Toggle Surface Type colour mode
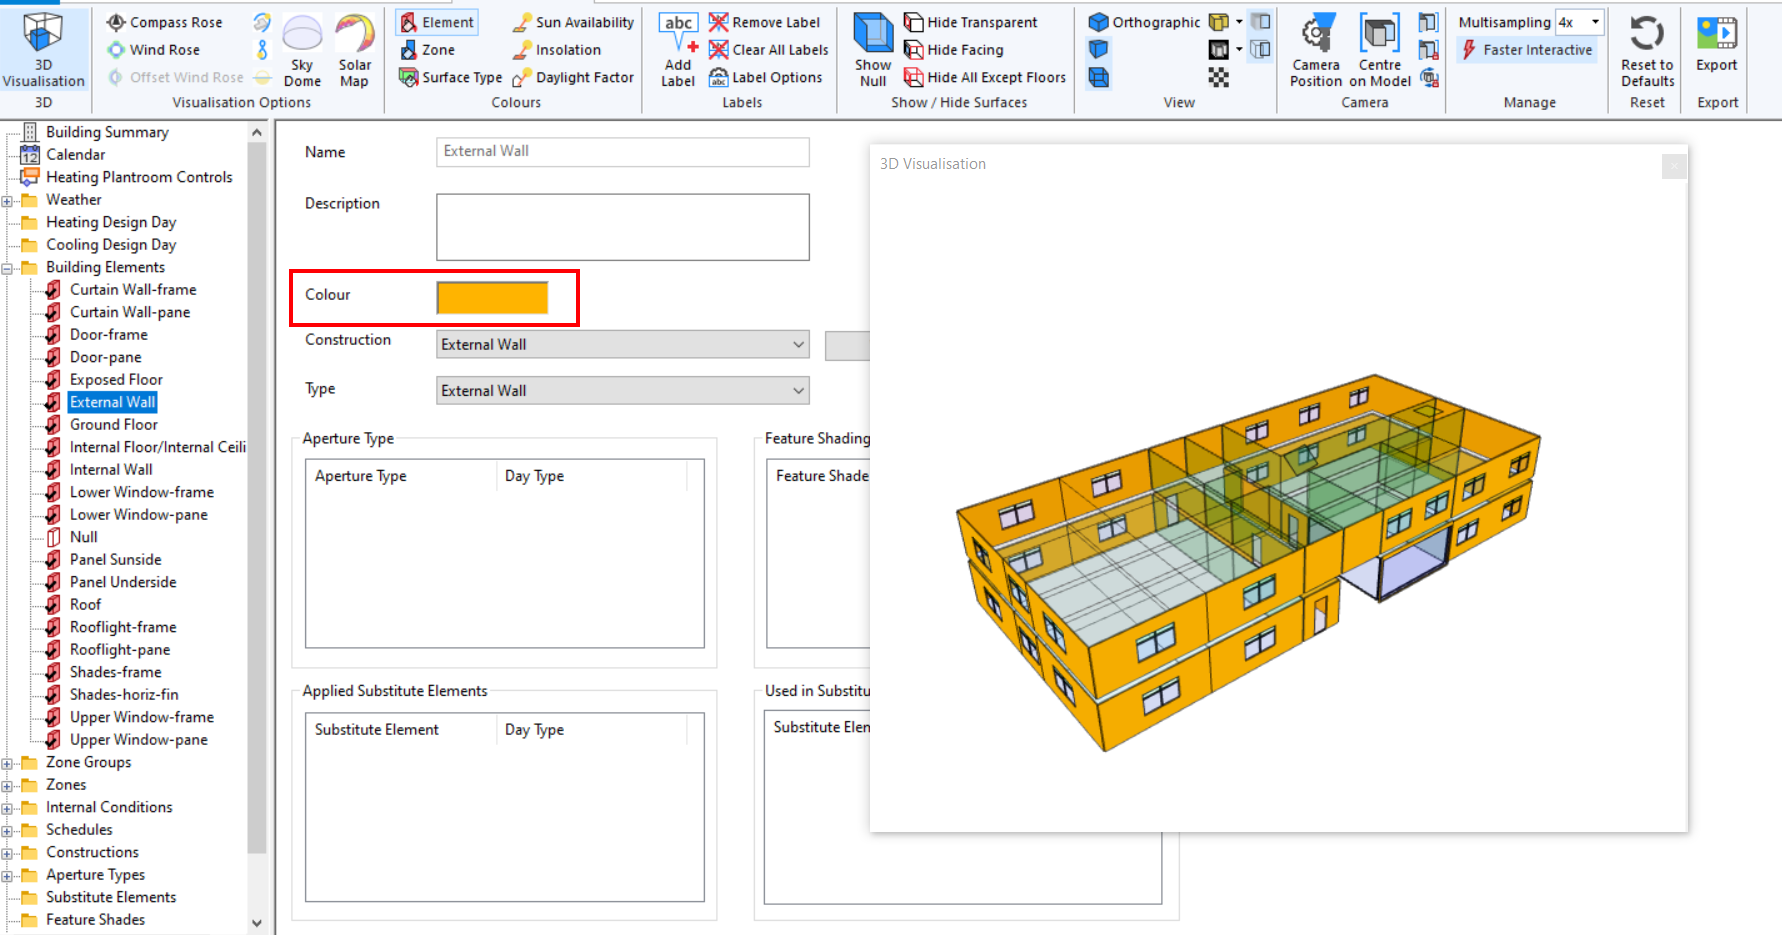Image resolution: width=1782 pixels, height=935 pixels. tap(450, 77)
